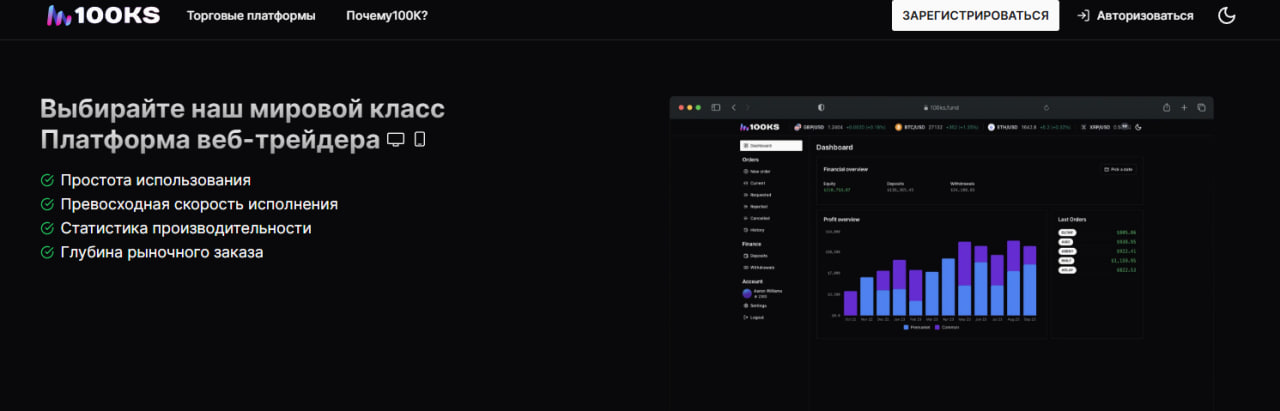Image resolution: width=1280 pixels, height=411 pixels.
Task: Click the back arrow in the preview browser
Action: pos(733,107)
